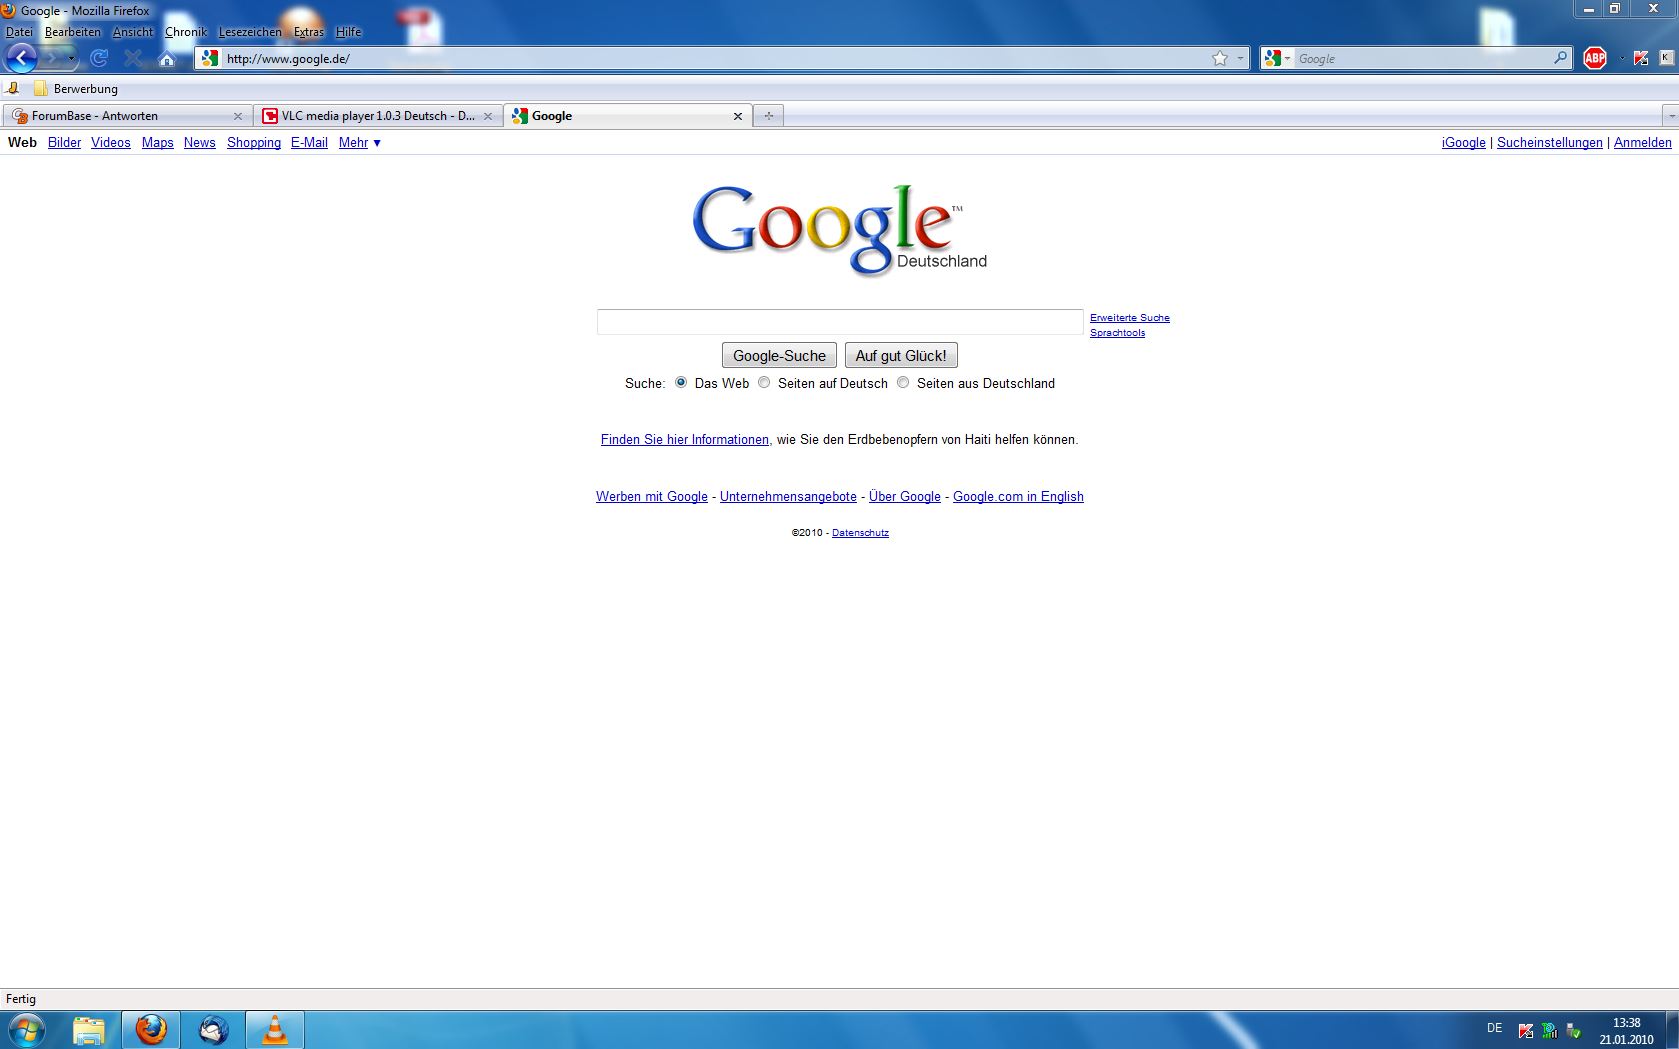
Task: Open Sucheinstellungen link
Action: [x=1549, y=143]
